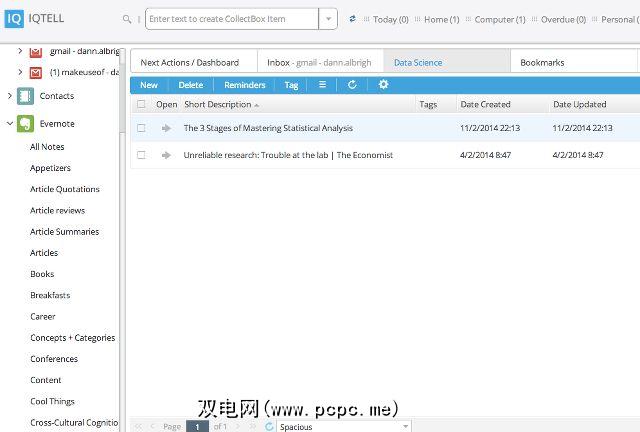Open the list menu icon in toolbar
Viewport: 640px width, 432px height.
coord(322,85)
